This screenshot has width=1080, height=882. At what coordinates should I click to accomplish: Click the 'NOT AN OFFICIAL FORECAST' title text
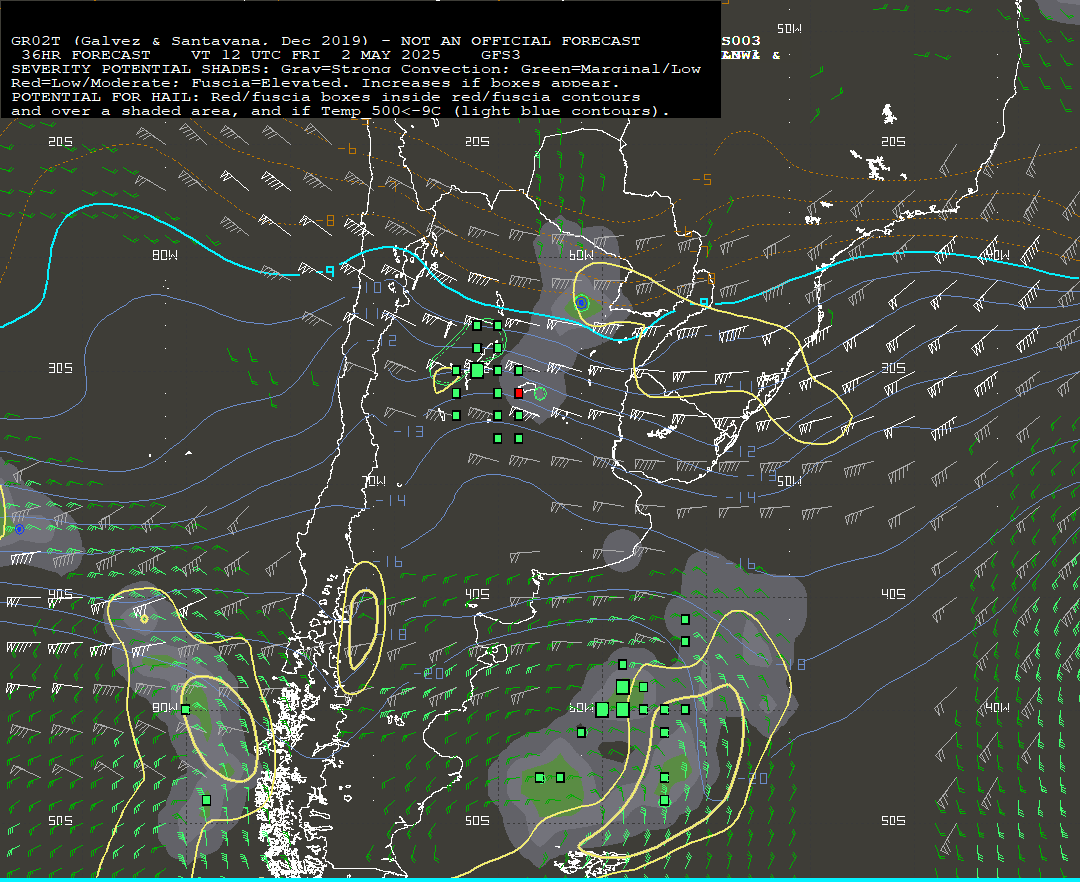(x=520, y=41)
